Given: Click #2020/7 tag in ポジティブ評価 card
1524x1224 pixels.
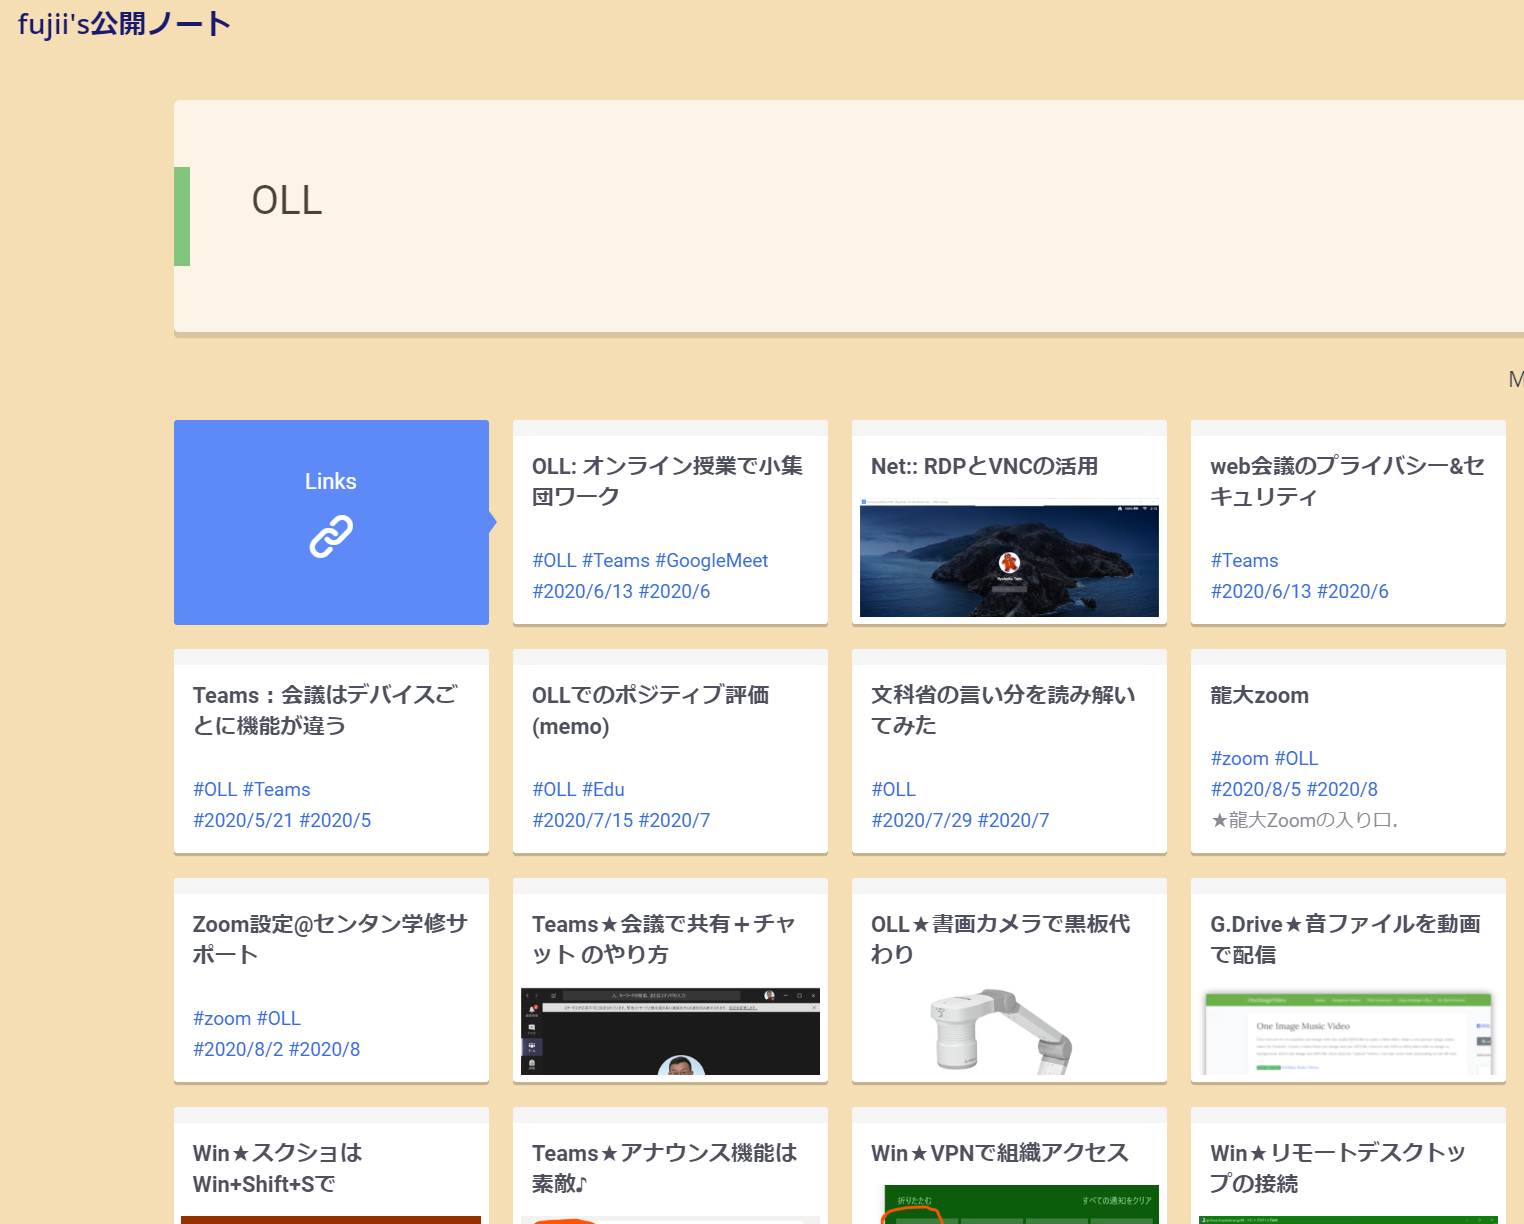Looking at the screenshot, I should coord(674,821).
